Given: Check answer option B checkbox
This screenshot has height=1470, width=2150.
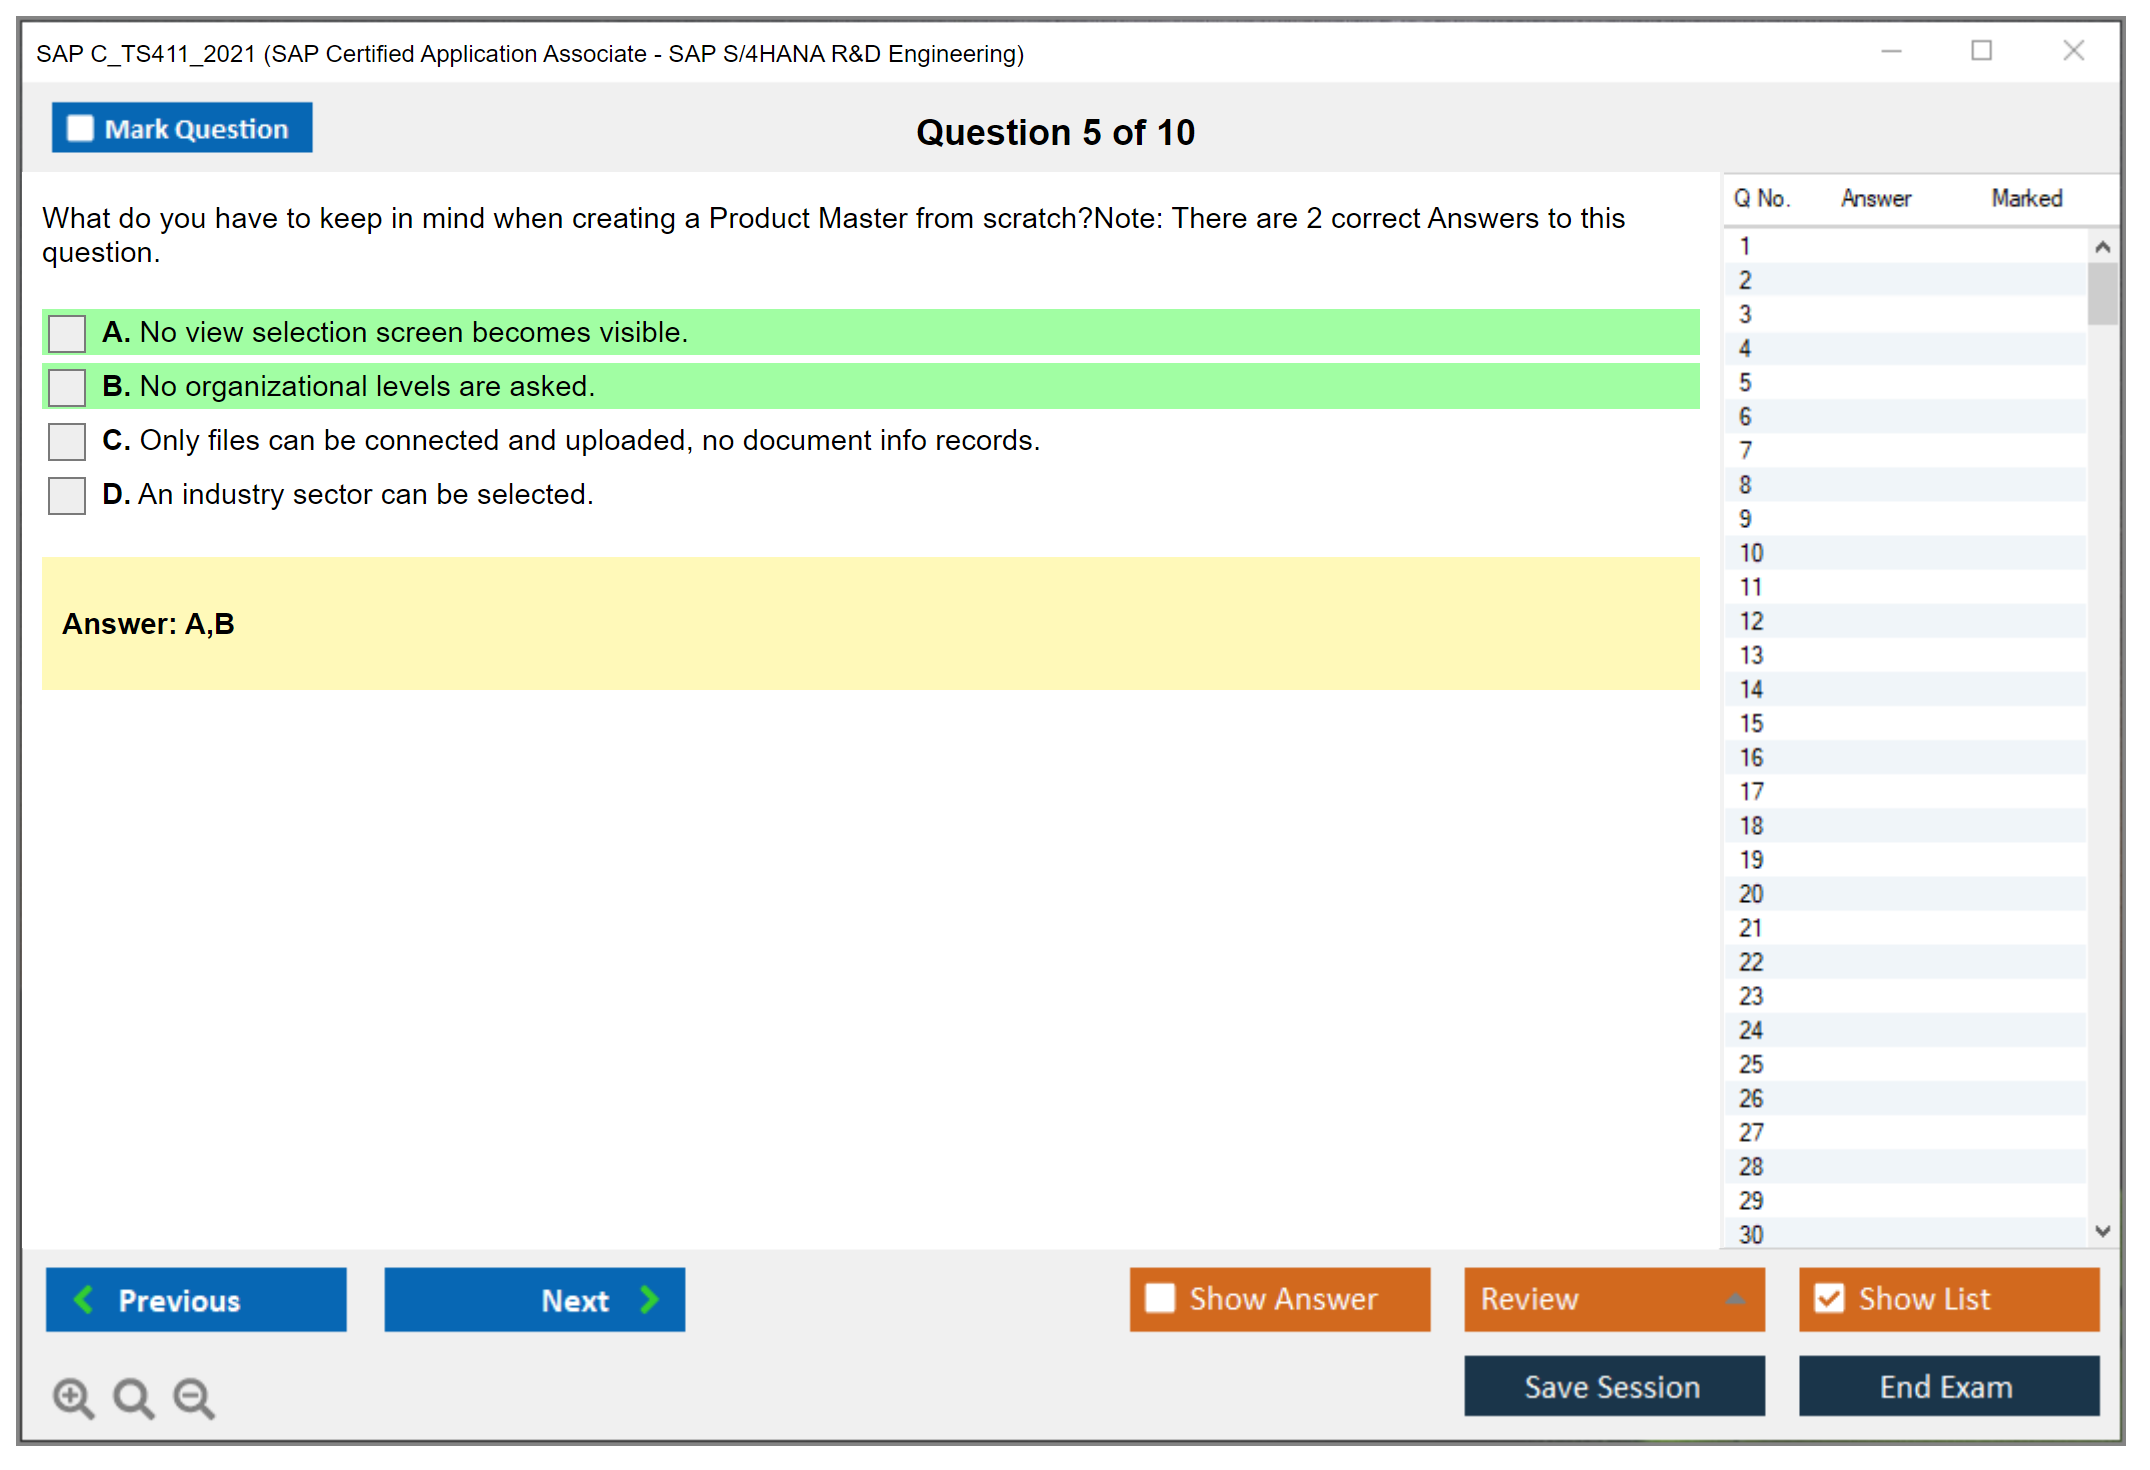Looking at the screenshot, I should pos(67,387).
